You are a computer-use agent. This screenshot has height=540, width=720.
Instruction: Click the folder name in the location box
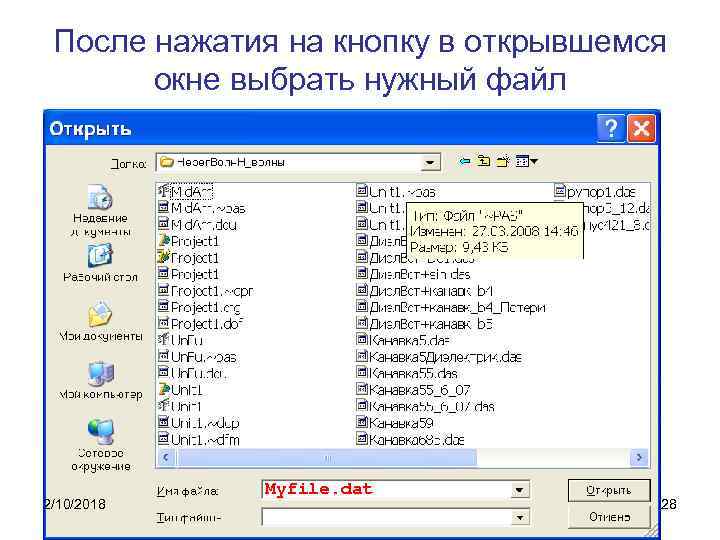tap(231, 162)
